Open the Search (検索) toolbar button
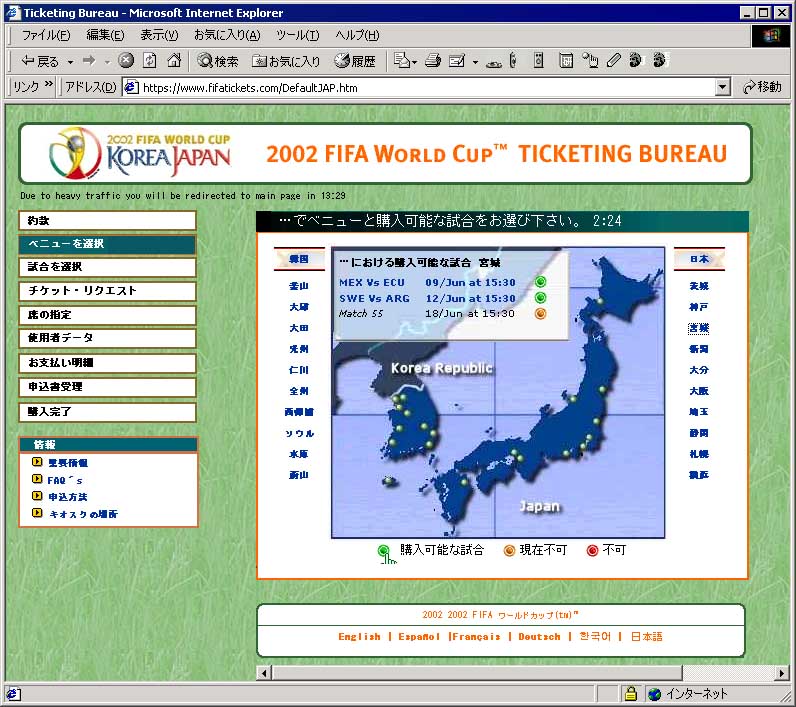 [218, 61]
